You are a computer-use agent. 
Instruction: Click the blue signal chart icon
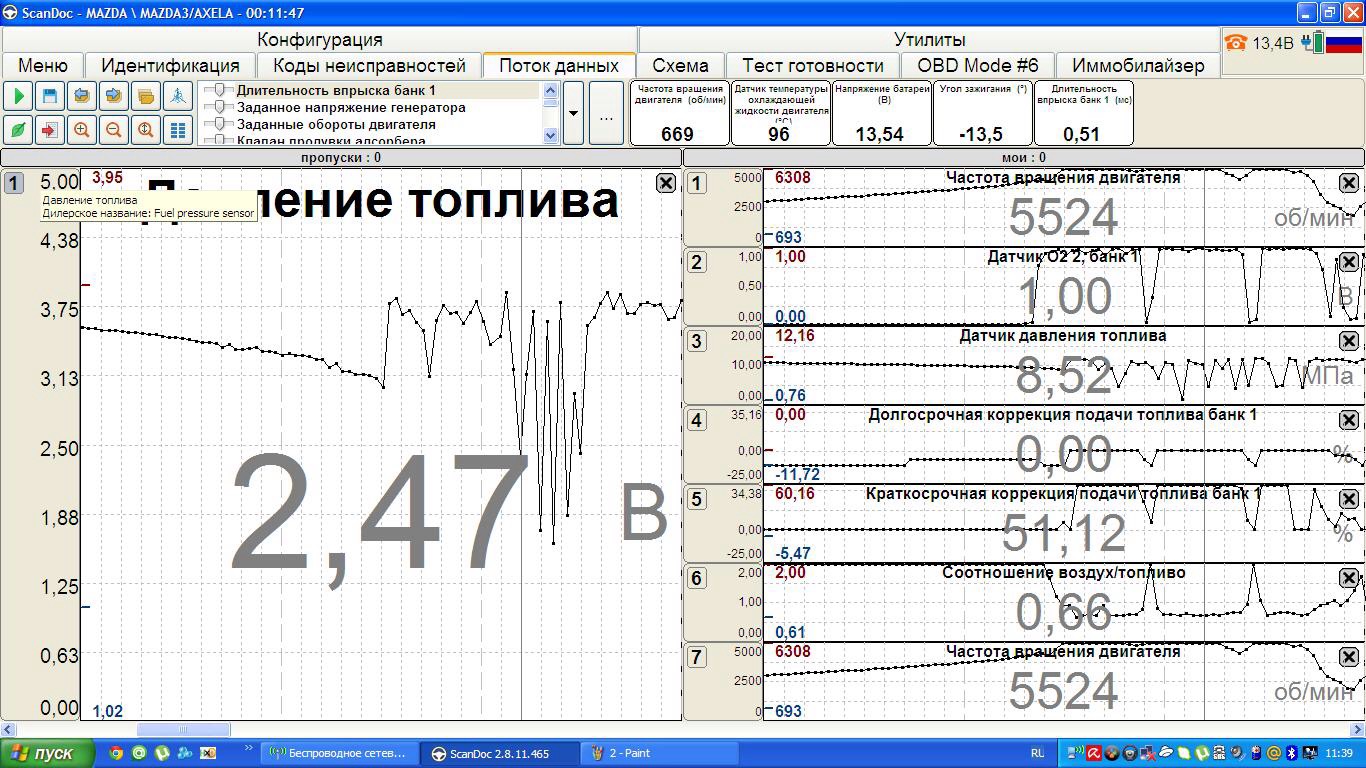pyautogui.click(x=178, y=97)
